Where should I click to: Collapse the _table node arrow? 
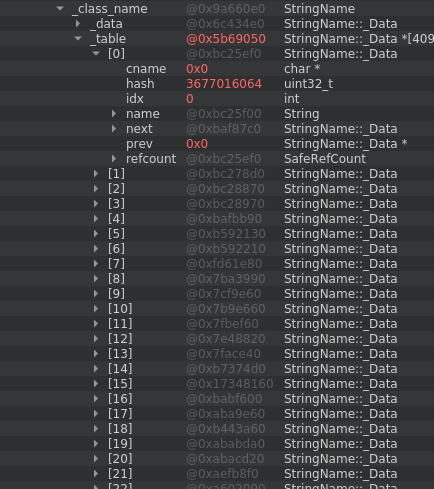coord(78,39)
